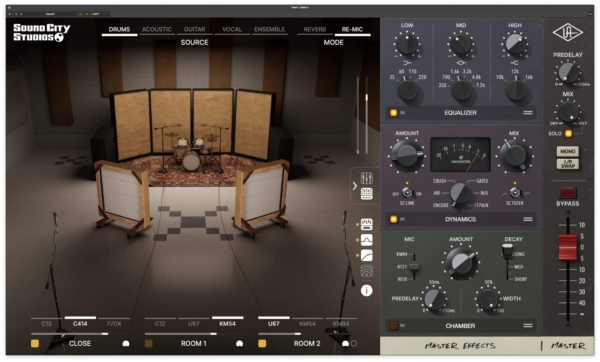The width and height of the screenshot is (600, 362).
Task: Click the LOW gain knob
Action: pyautogui.click(x=407, y=44)
